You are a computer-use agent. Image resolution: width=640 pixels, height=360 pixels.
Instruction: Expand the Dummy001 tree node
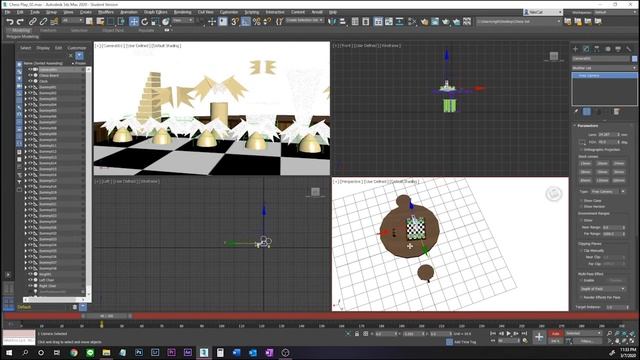[26, 87]
